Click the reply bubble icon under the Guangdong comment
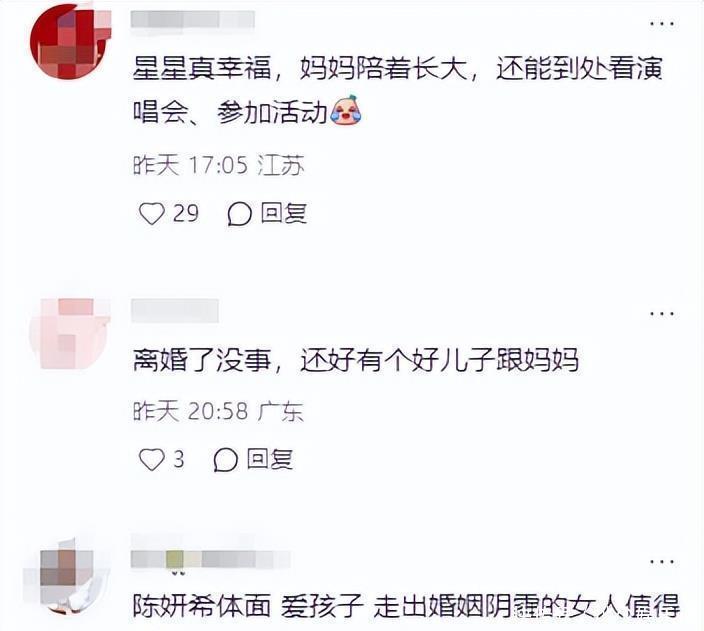704x631 pixels. coord(225,460)
